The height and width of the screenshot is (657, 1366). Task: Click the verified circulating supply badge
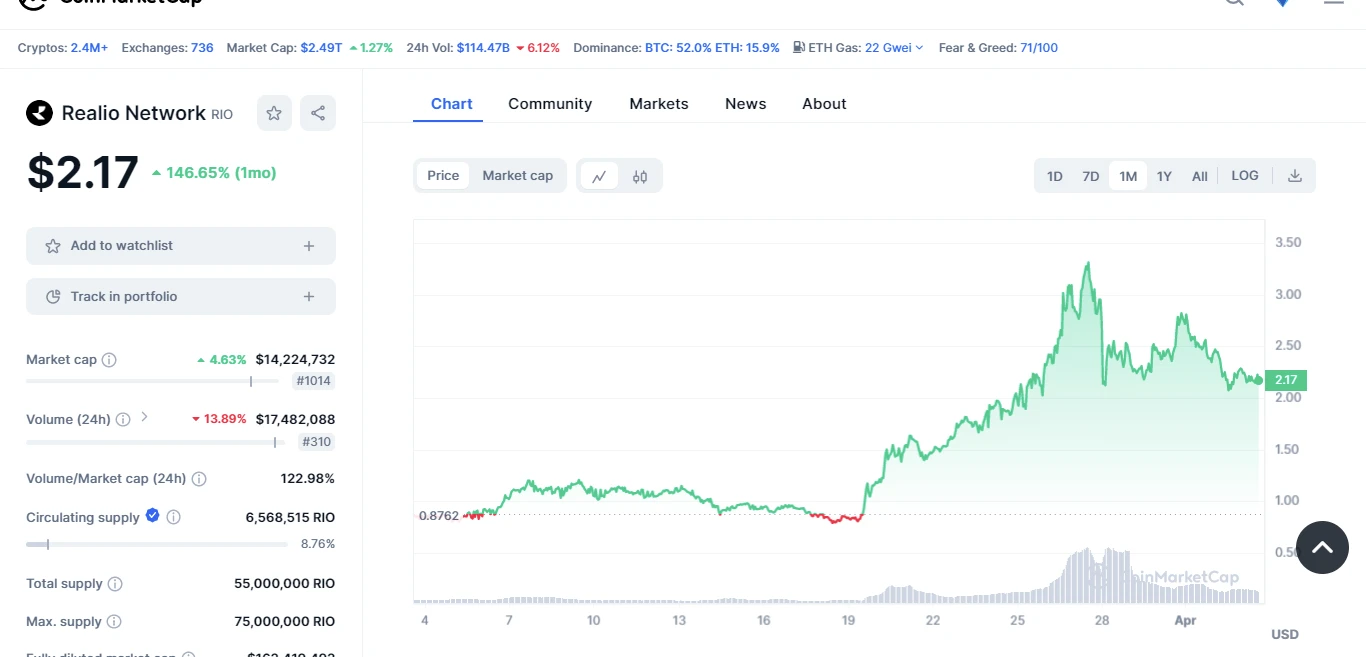[152, 515]
